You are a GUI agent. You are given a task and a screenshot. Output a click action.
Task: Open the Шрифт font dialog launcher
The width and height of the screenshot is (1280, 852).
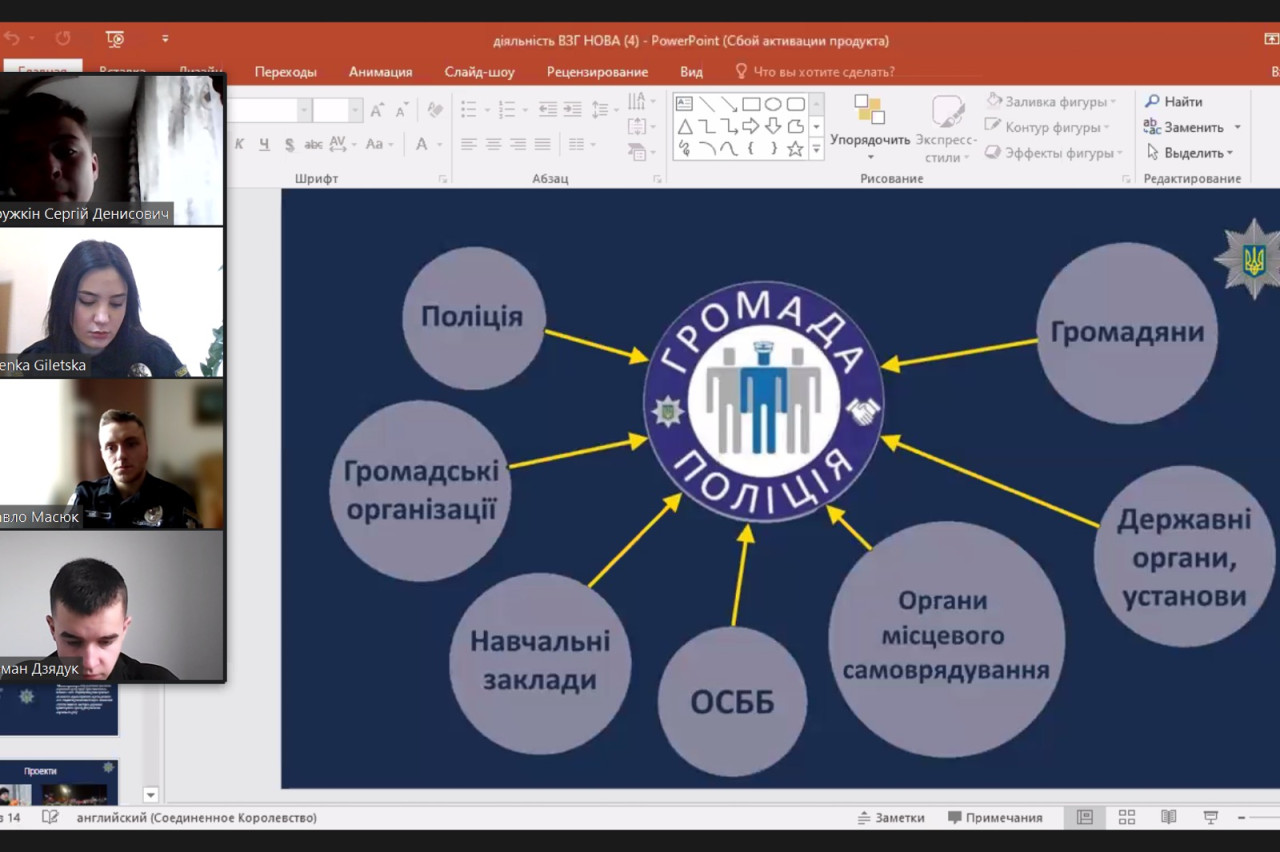(443, 179)
